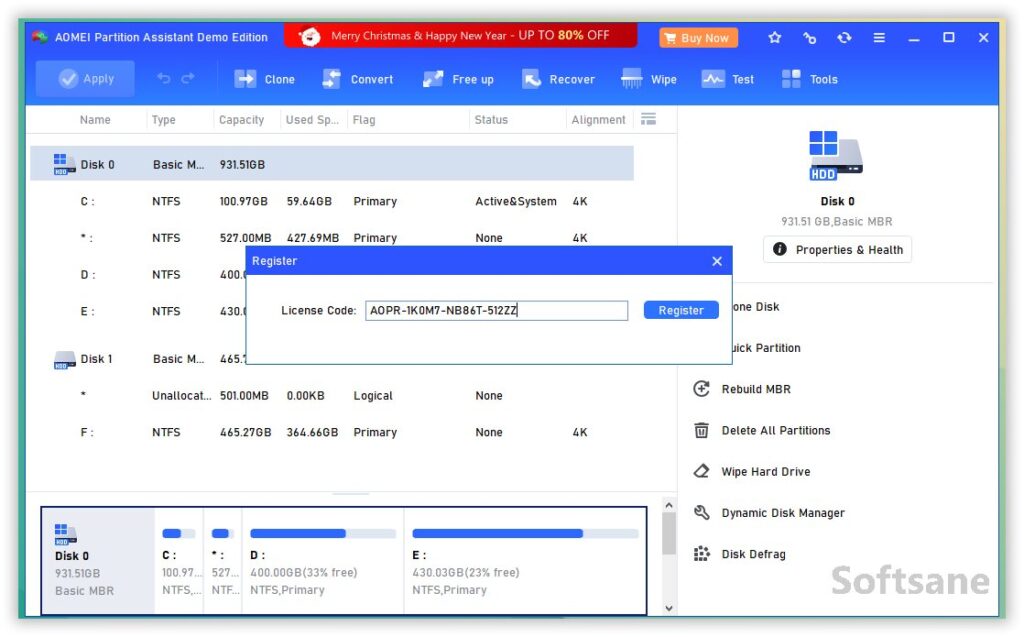Click the Quick Partition option
Screen dimensions: 1024x637
tap(766, 348)
